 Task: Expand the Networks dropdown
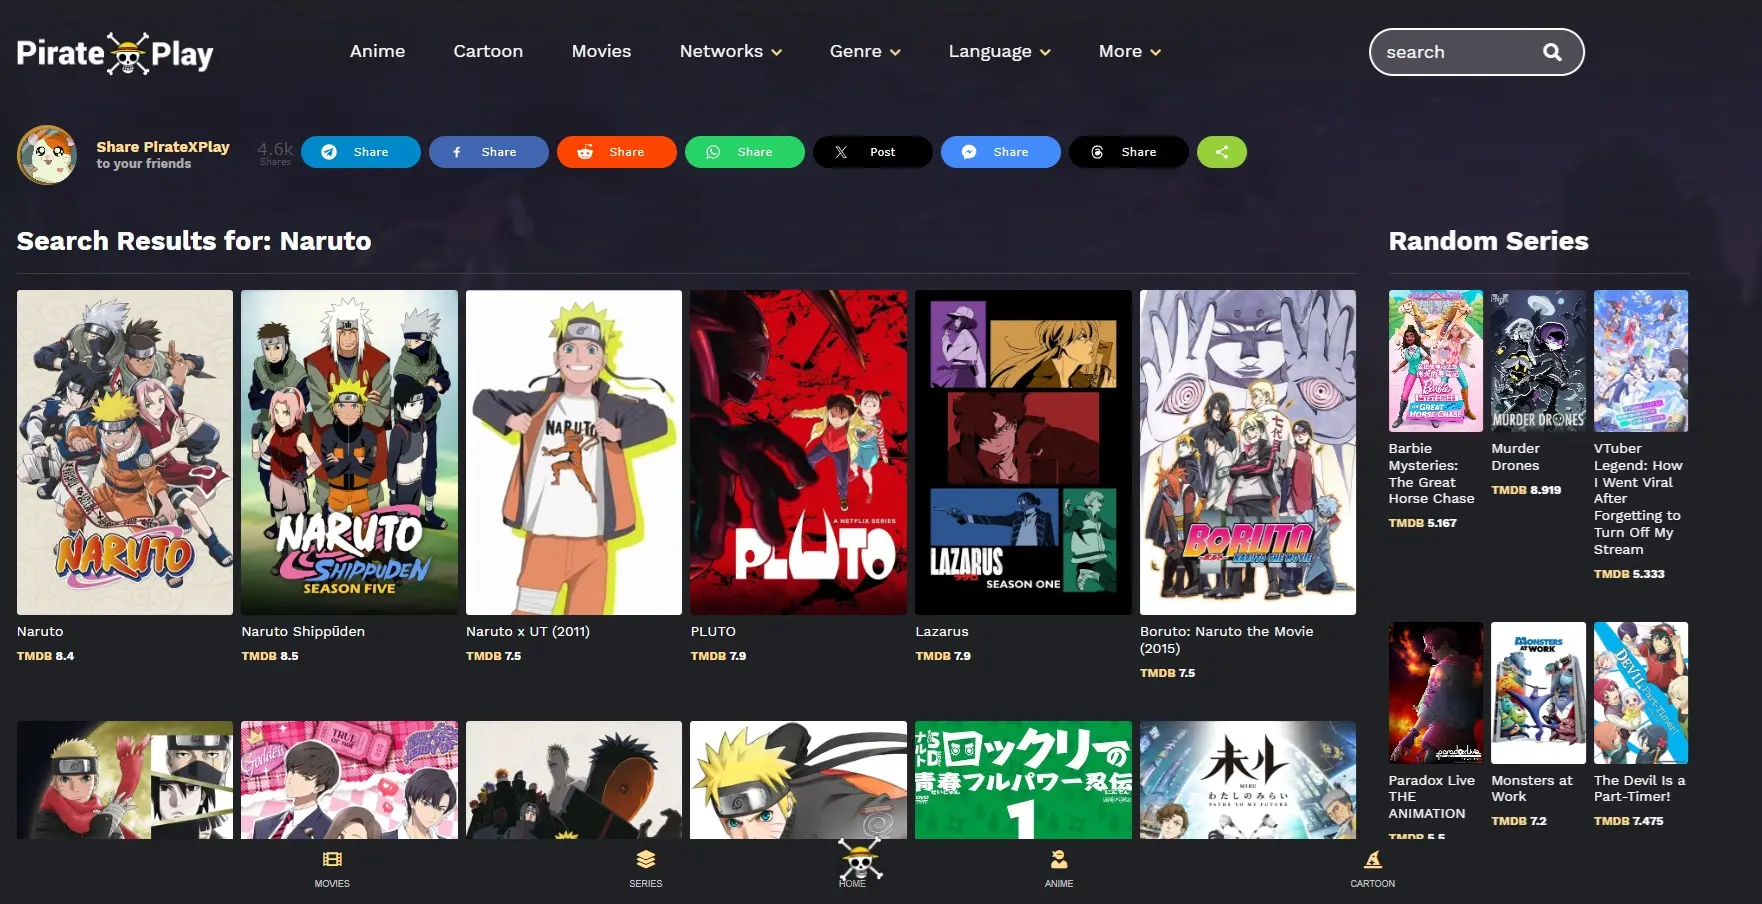click(x=731, y=51)
